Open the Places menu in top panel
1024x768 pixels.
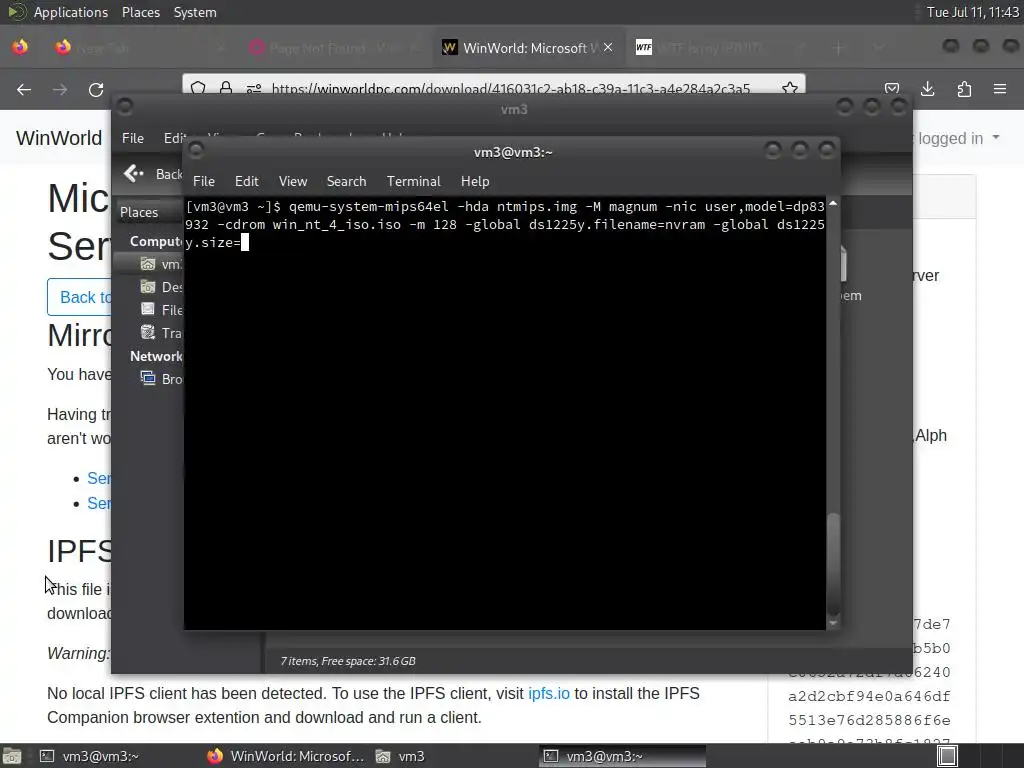click(140, 12)
